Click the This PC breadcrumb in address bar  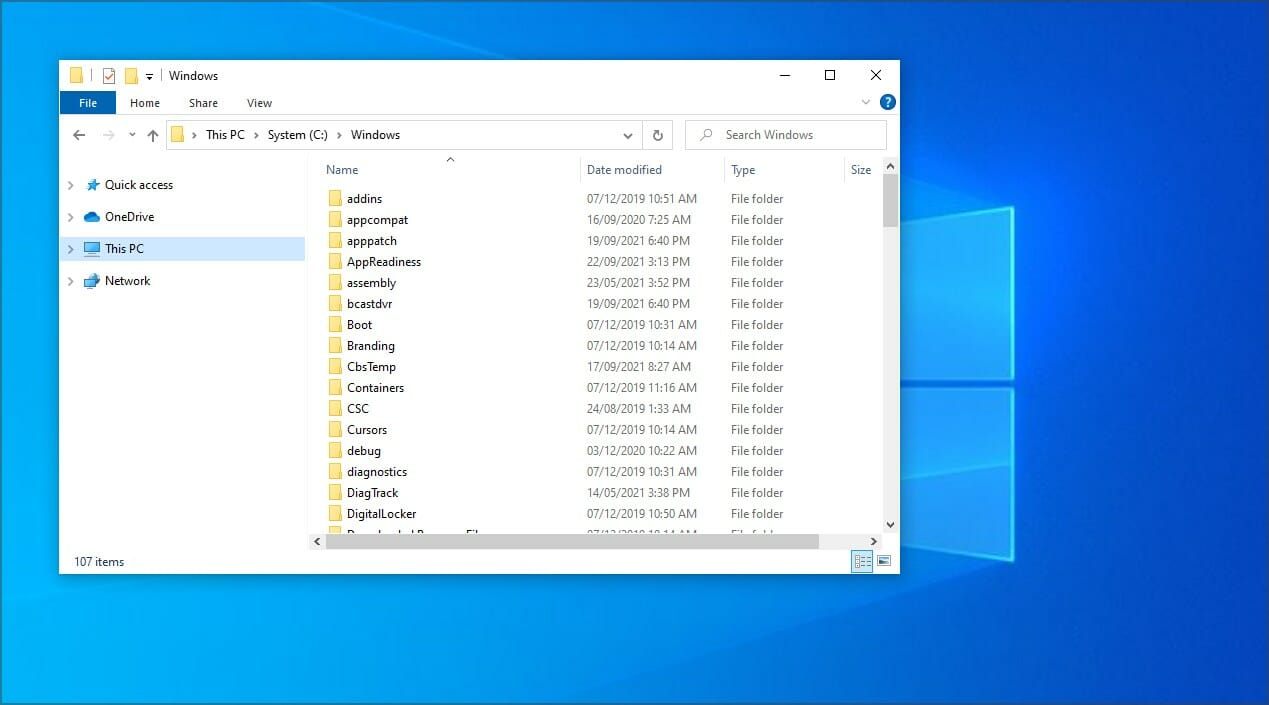[225, 135]
